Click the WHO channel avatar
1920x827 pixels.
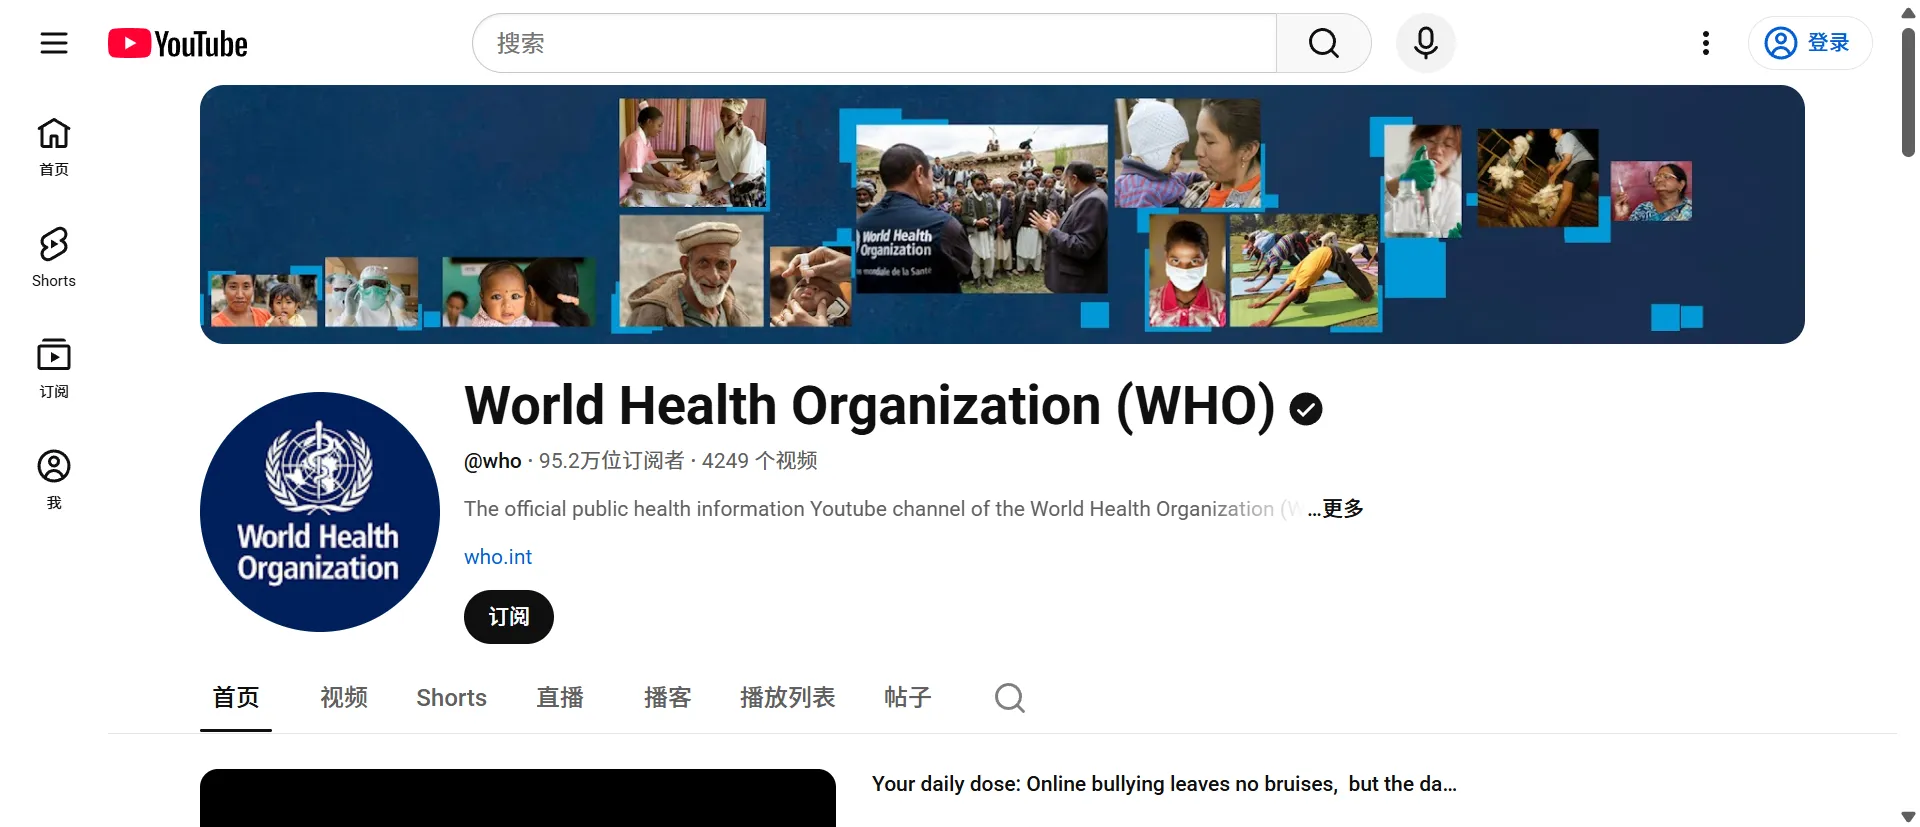pyautogui.click(x=320, y=512)
